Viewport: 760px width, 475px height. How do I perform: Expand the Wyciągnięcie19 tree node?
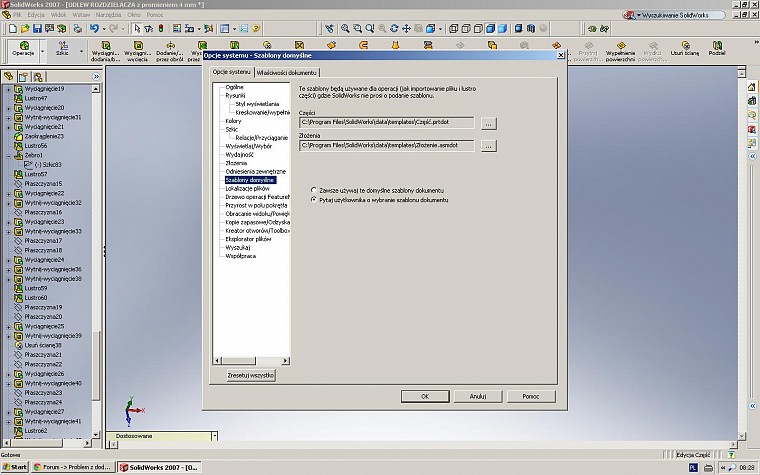(x=8, y=89)
